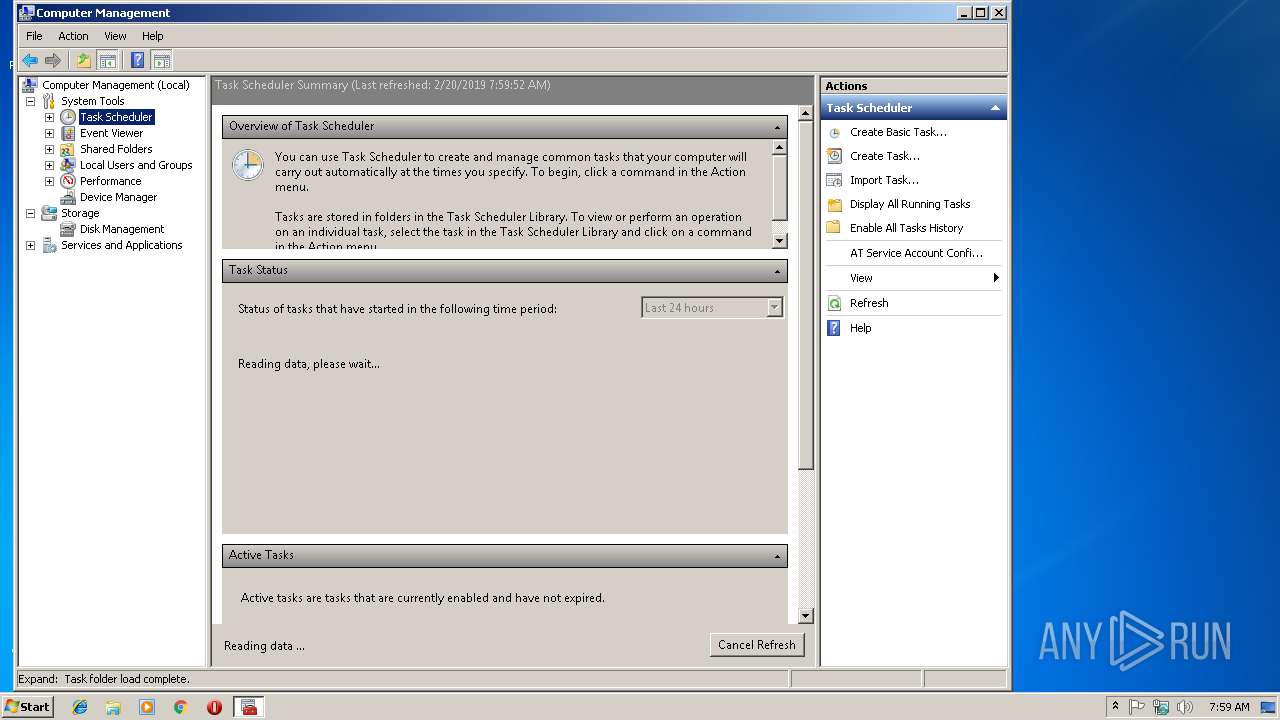Expand Local Users and Groups node
Viewport: 1280px width, 720px height.
49,165
